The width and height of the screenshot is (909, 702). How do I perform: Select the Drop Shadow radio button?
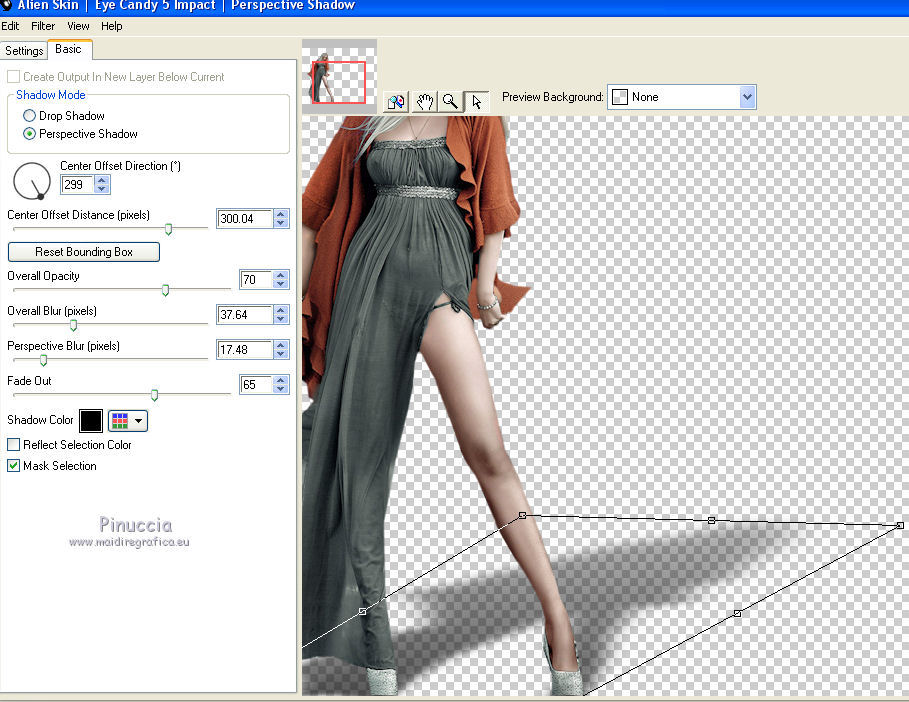[30, 116]
